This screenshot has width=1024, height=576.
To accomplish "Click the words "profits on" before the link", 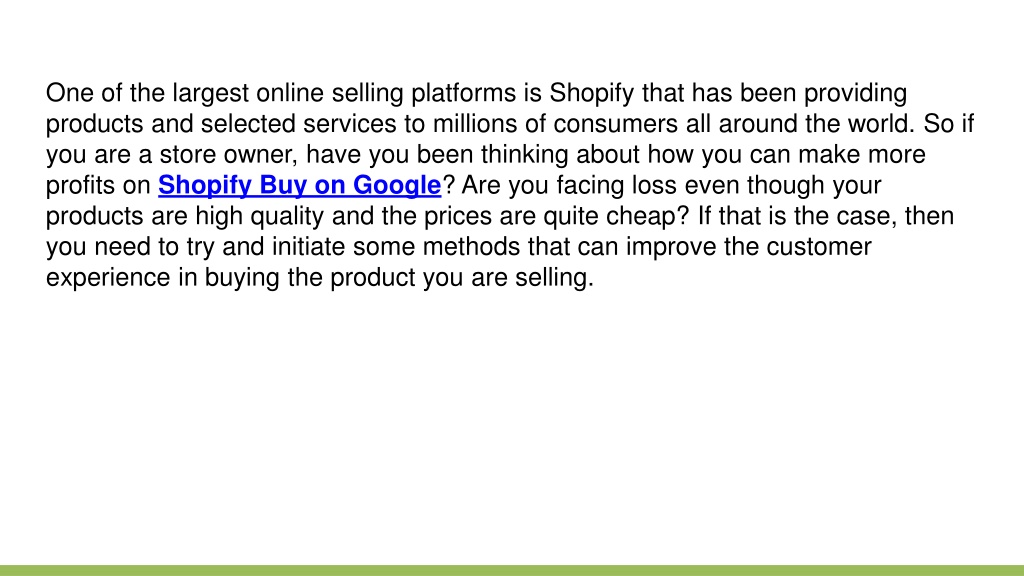I will tap(98, 185).
